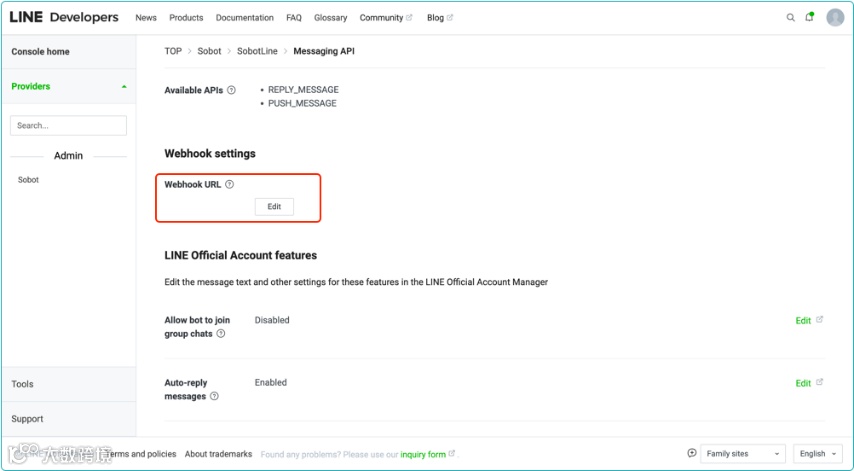Click external link icon beside Auto-reply Edit
Image resolution: width=854 pixels, height=471 pixels.
[820, 382]
